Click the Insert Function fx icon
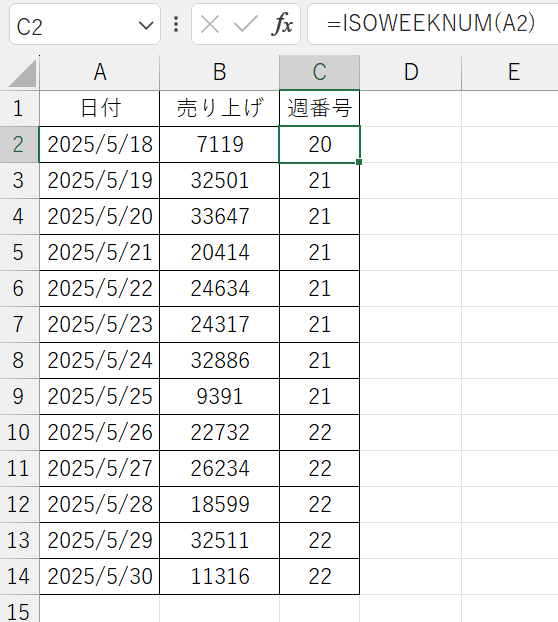 (282, 24)
